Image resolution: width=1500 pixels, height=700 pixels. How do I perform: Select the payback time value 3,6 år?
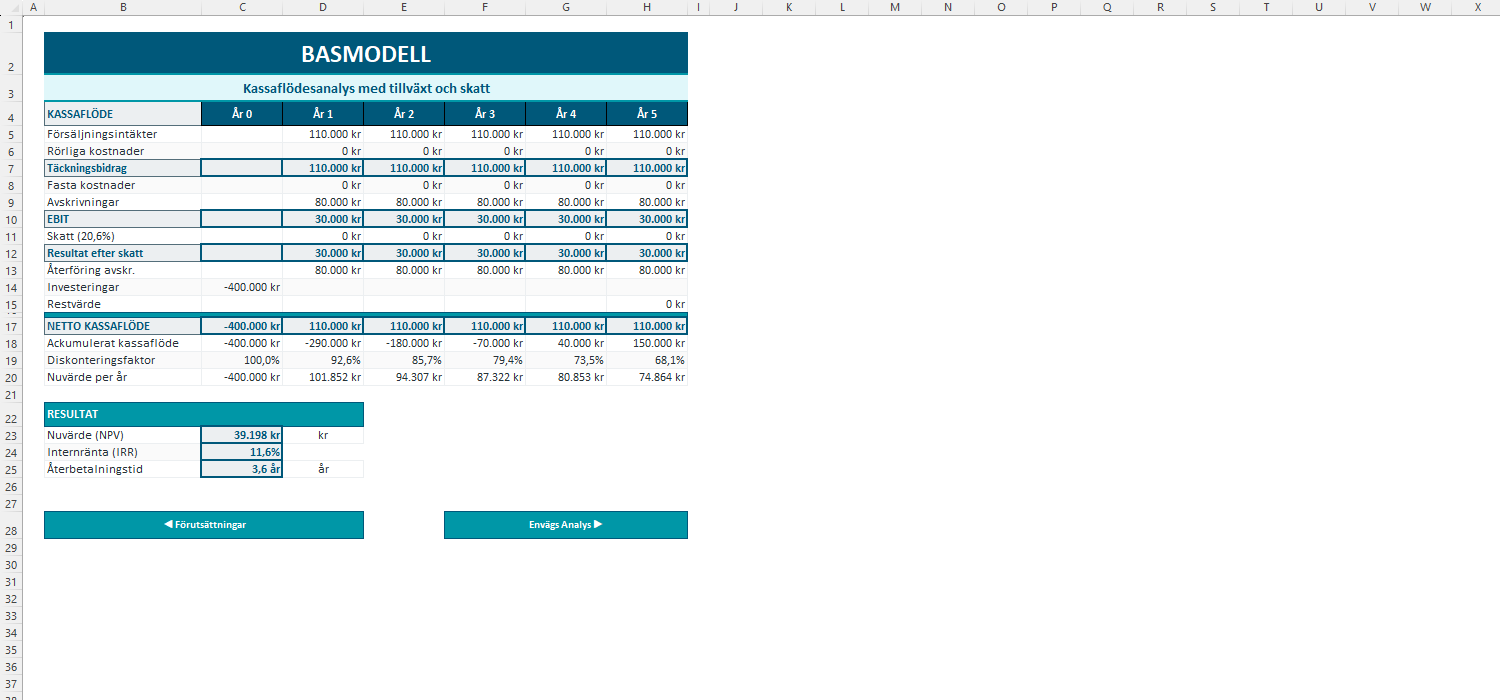(242, 469)
